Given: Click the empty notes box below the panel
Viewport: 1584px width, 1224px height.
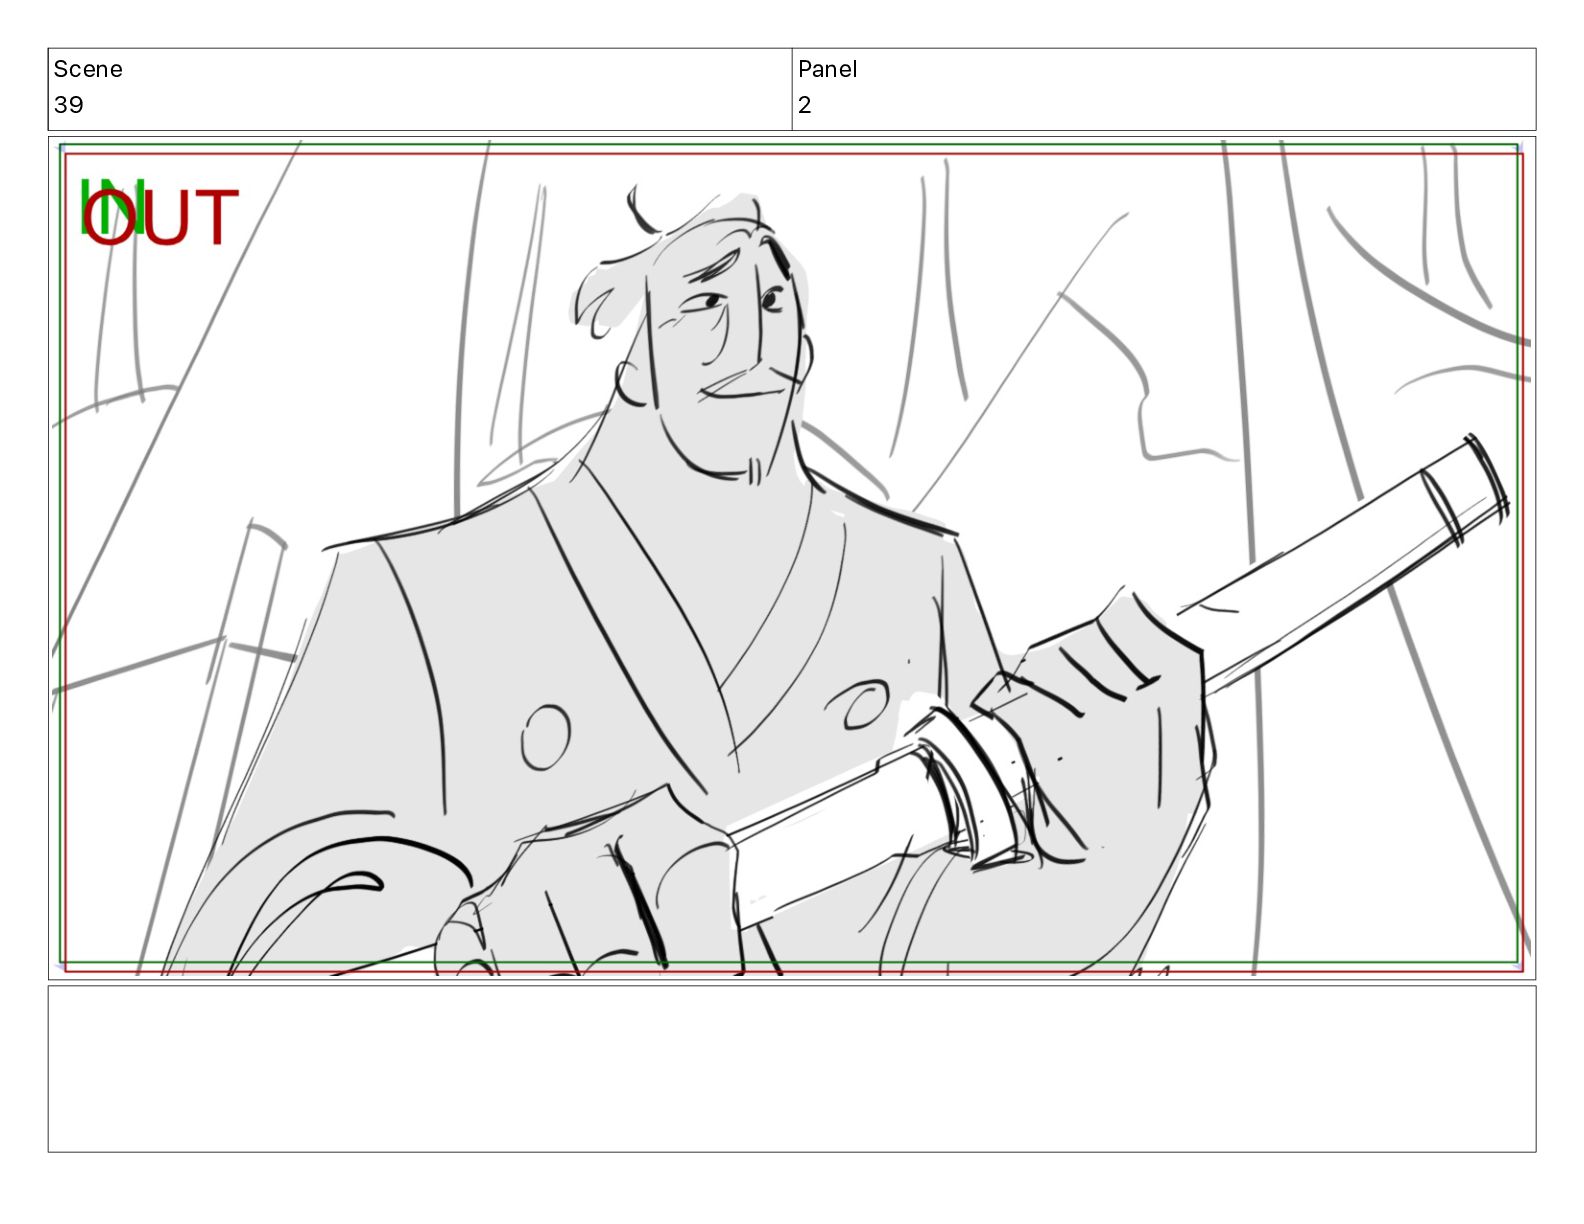Looking at the screenshot, I should click(x=792, y=1069).
